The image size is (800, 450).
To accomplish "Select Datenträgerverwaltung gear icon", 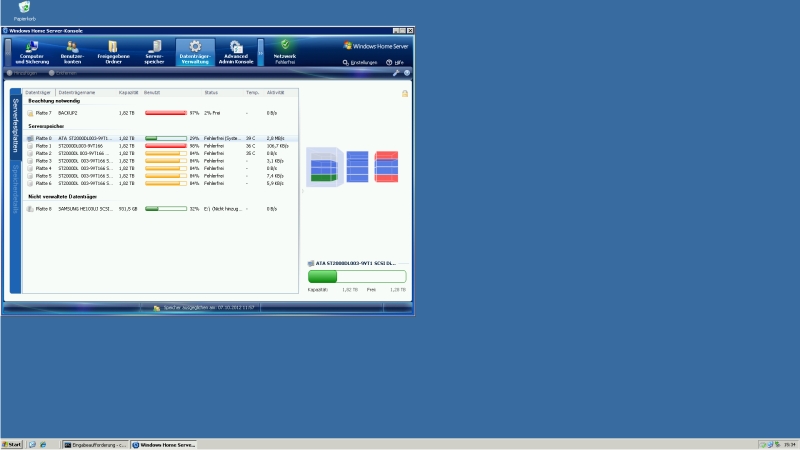I will [x=195, y=46].
